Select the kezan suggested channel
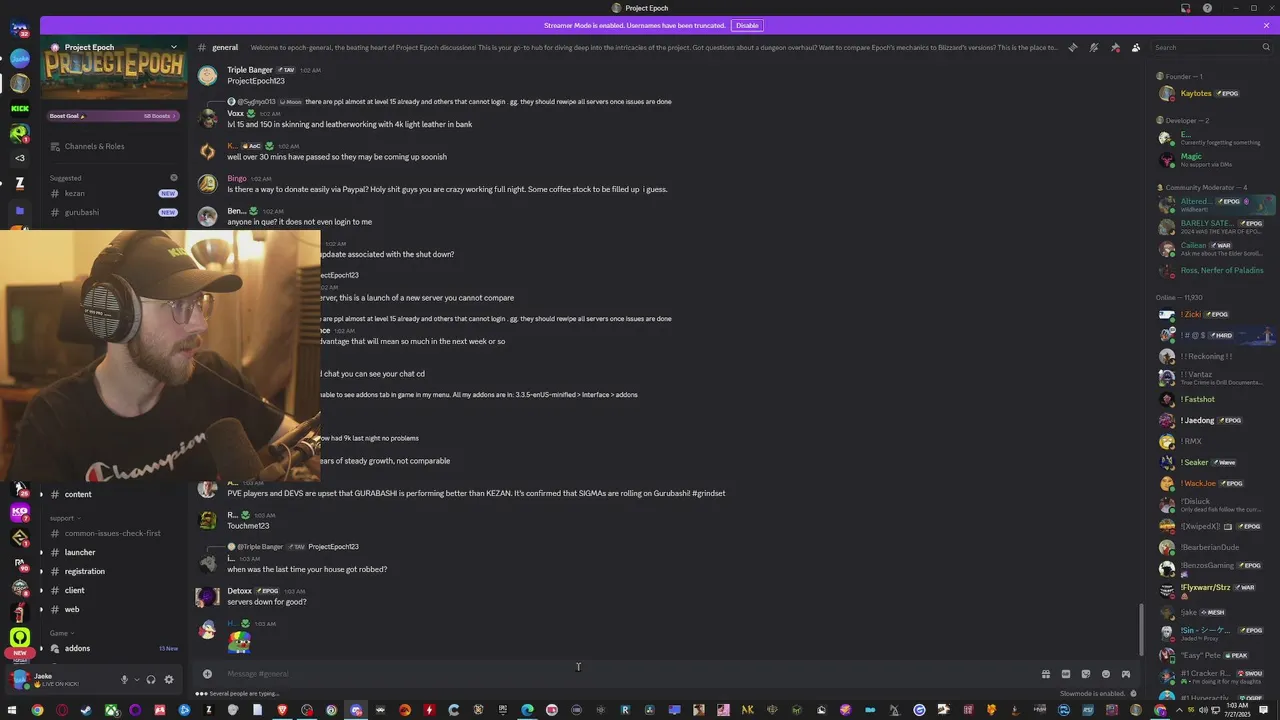 point(113,193)
